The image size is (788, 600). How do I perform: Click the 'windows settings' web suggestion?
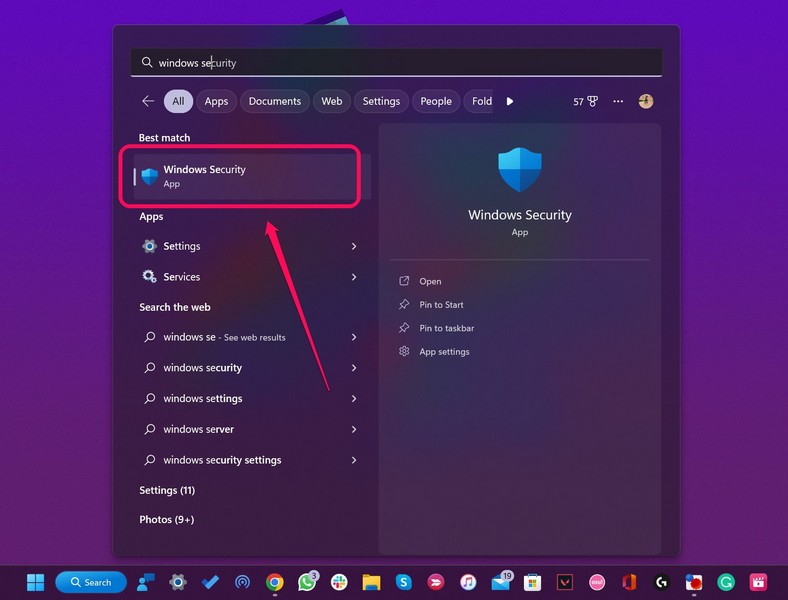(203, 398)
